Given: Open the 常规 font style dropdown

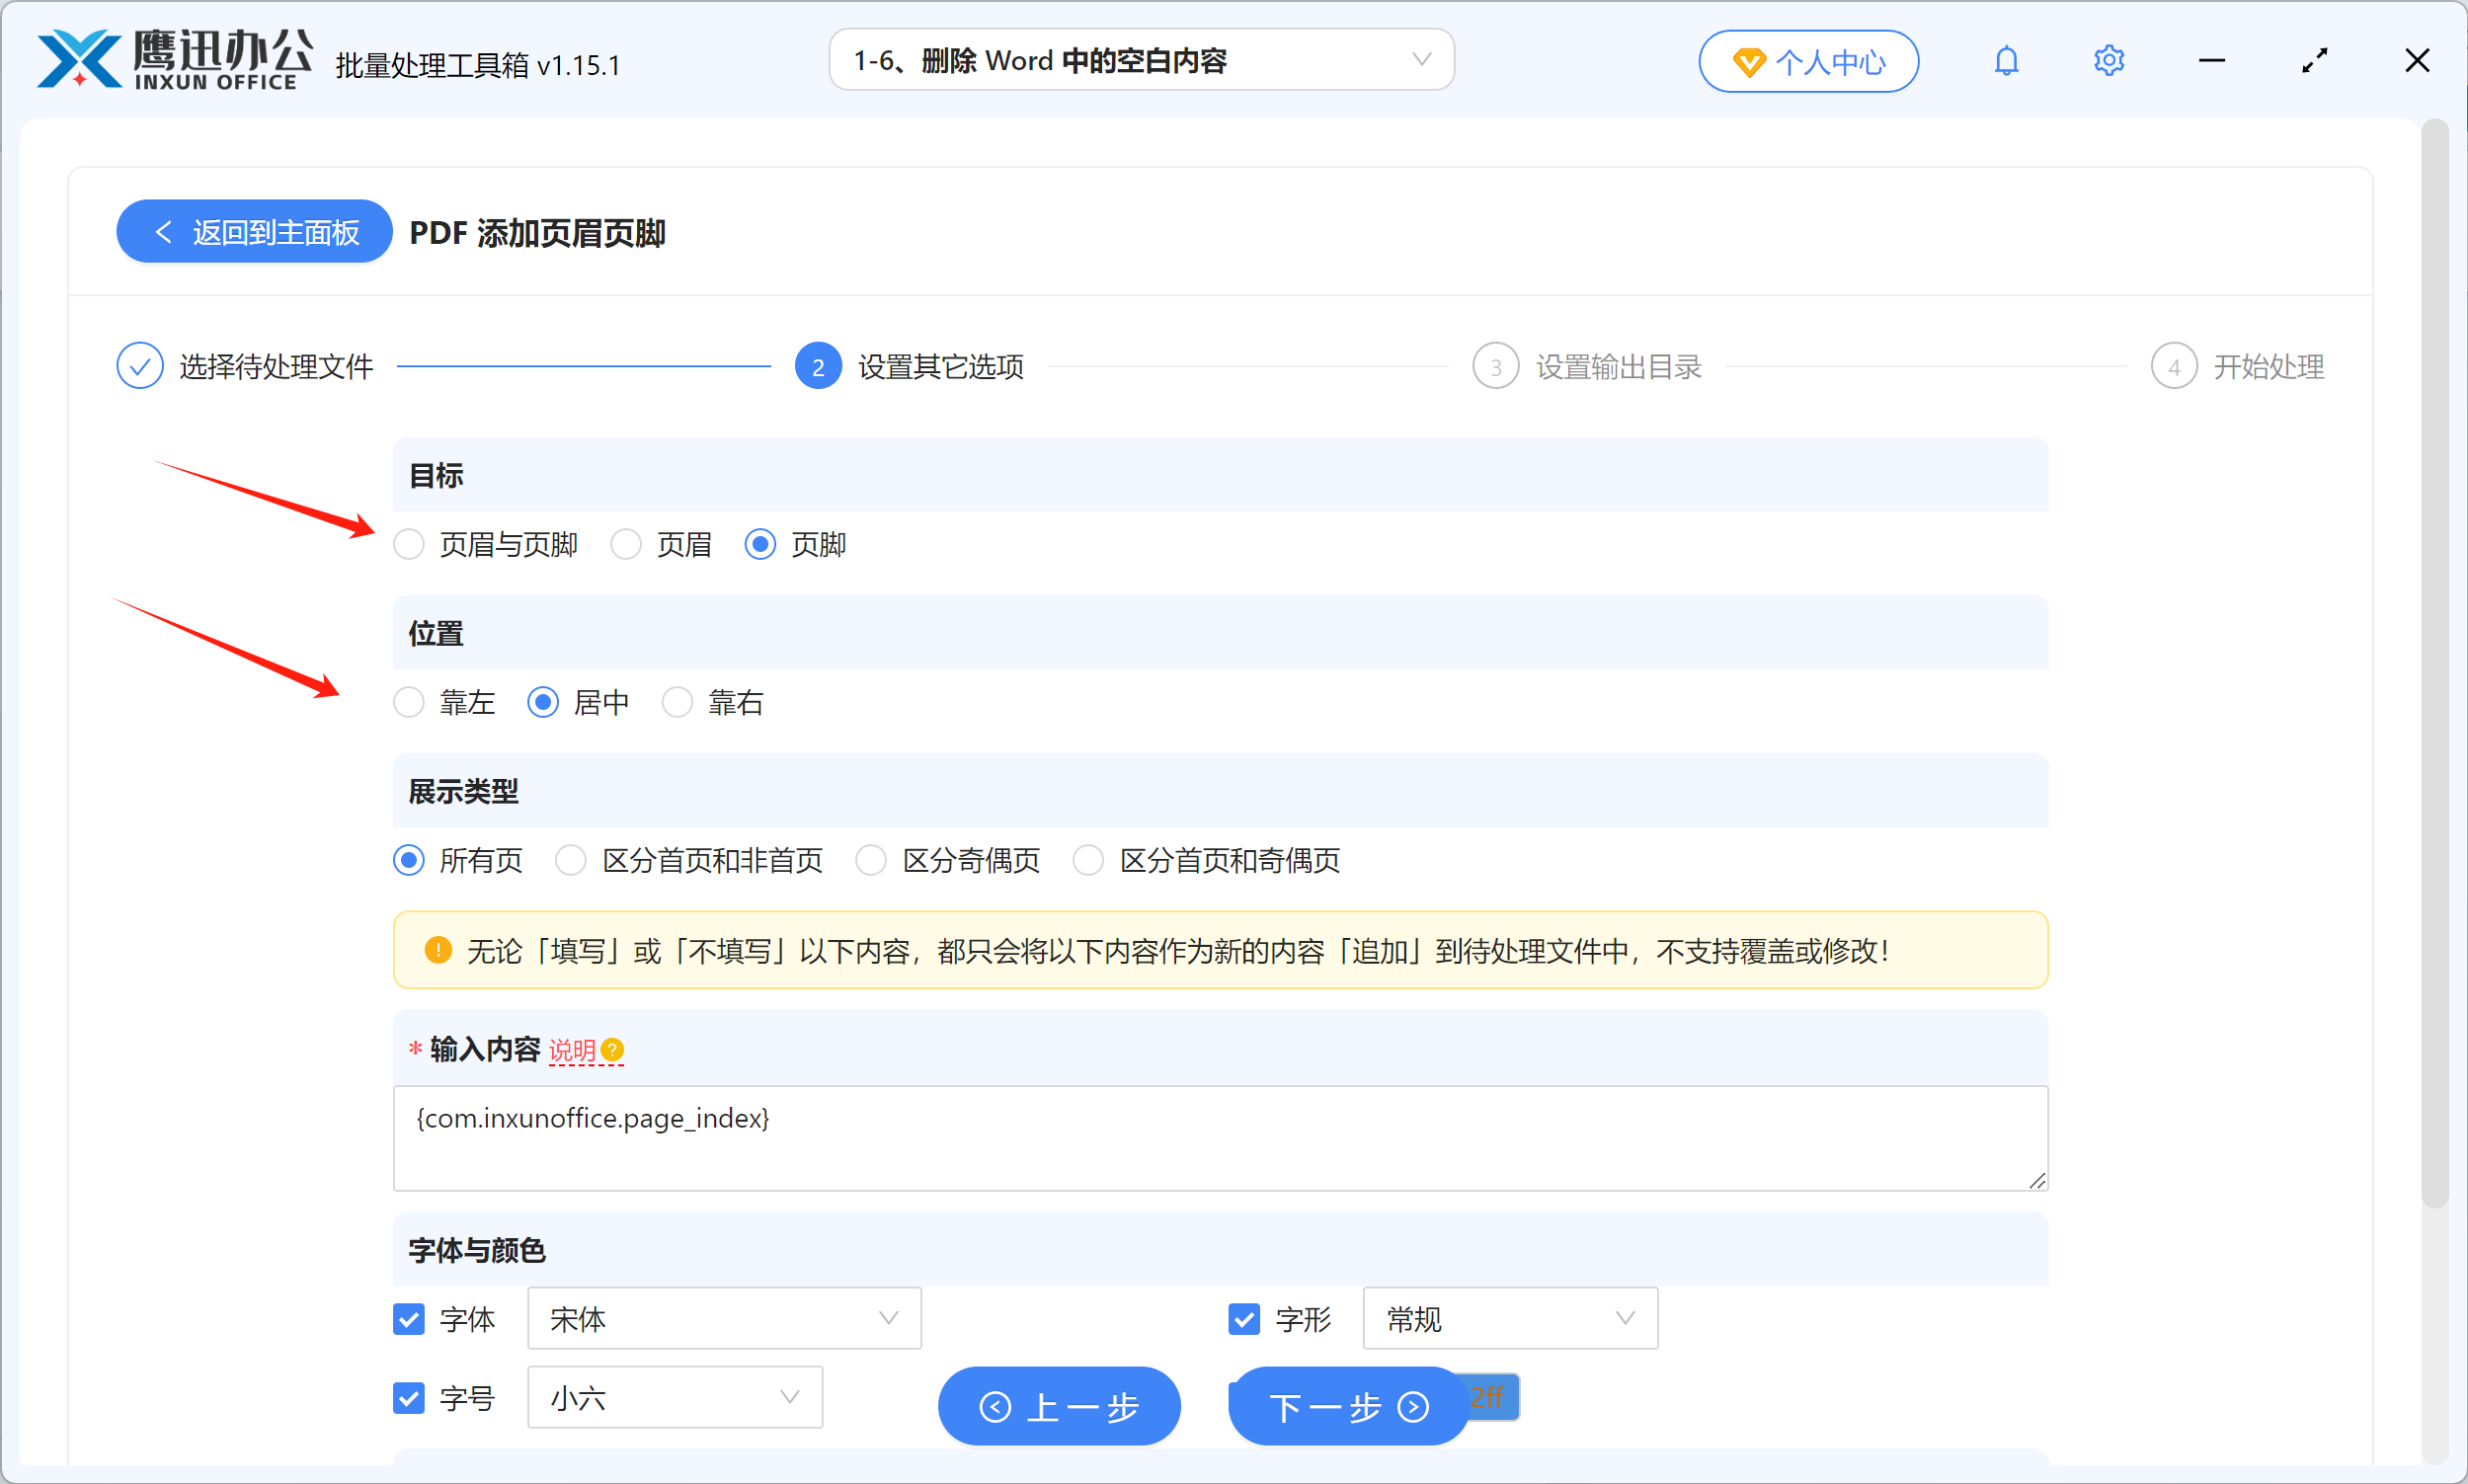Looking at the screenshot, I should click(1510, 1319).
